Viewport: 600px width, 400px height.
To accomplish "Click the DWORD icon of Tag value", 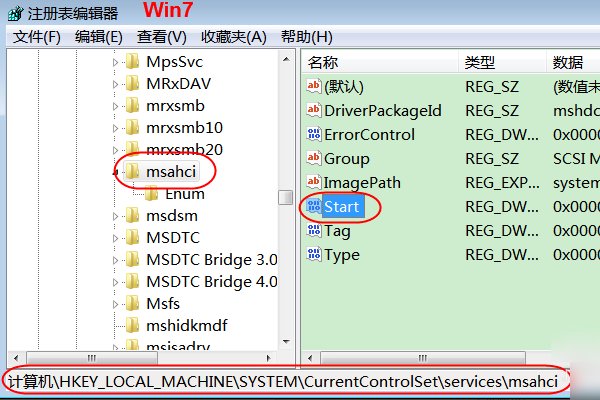I will coord(314,230).
